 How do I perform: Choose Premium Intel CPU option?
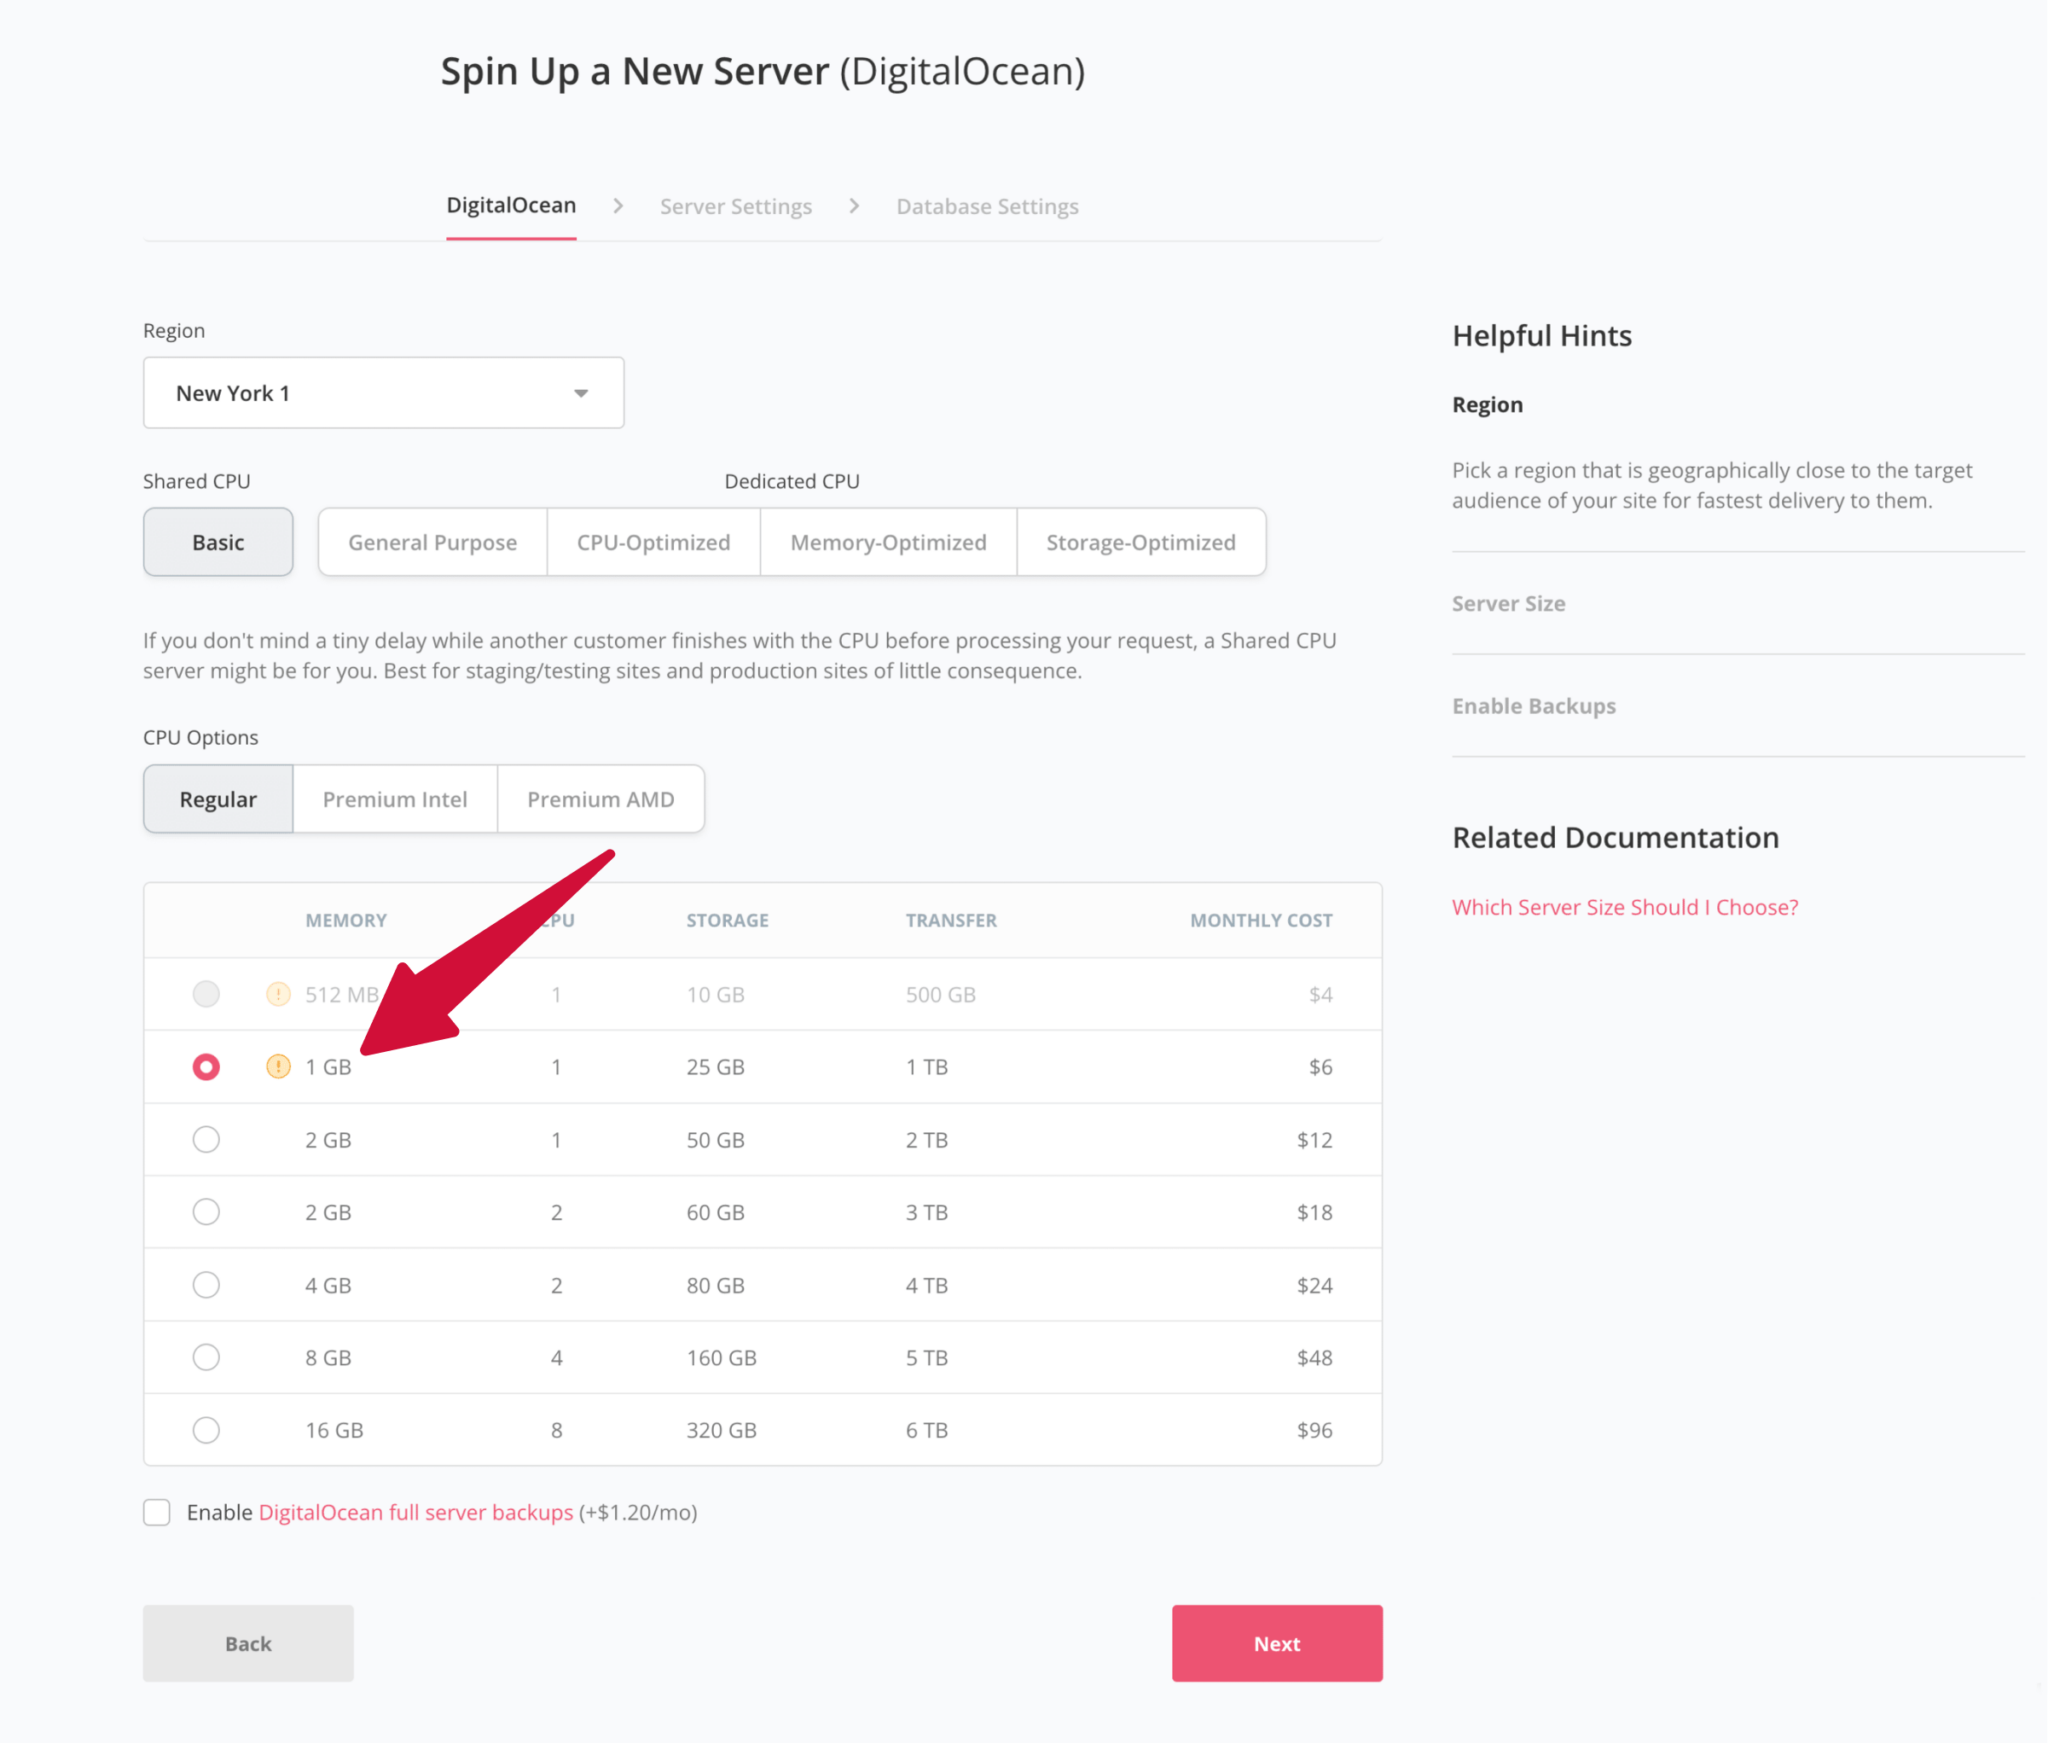(x=394, y=798)
